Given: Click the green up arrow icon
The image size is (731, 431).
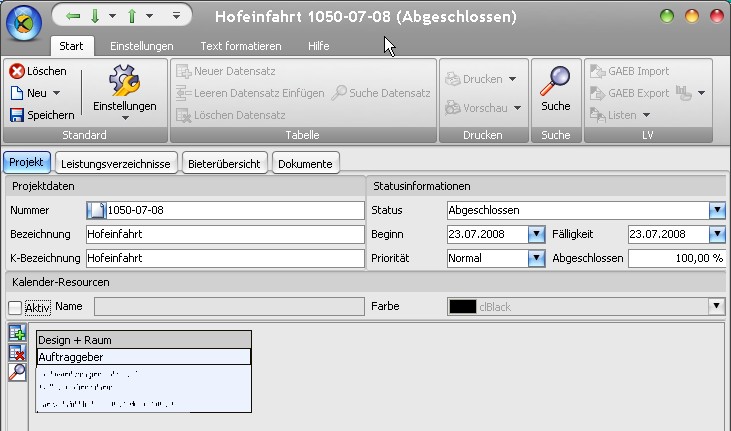Looking at the screenshot, I should 132,16.
